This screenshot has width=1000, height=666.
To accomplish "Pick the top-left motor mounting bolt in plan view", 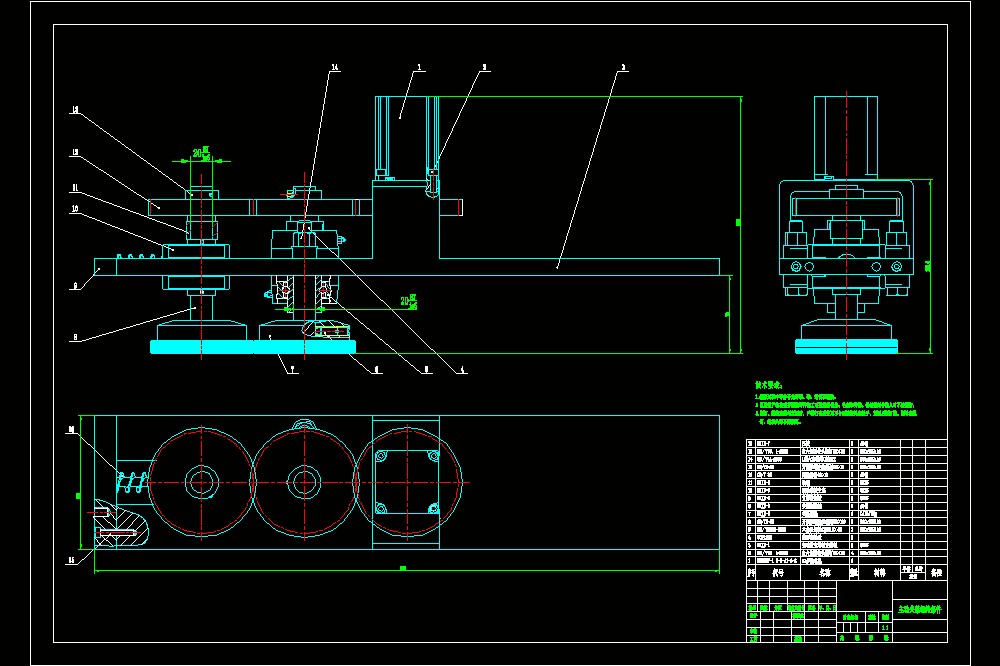I will [381, 456].
